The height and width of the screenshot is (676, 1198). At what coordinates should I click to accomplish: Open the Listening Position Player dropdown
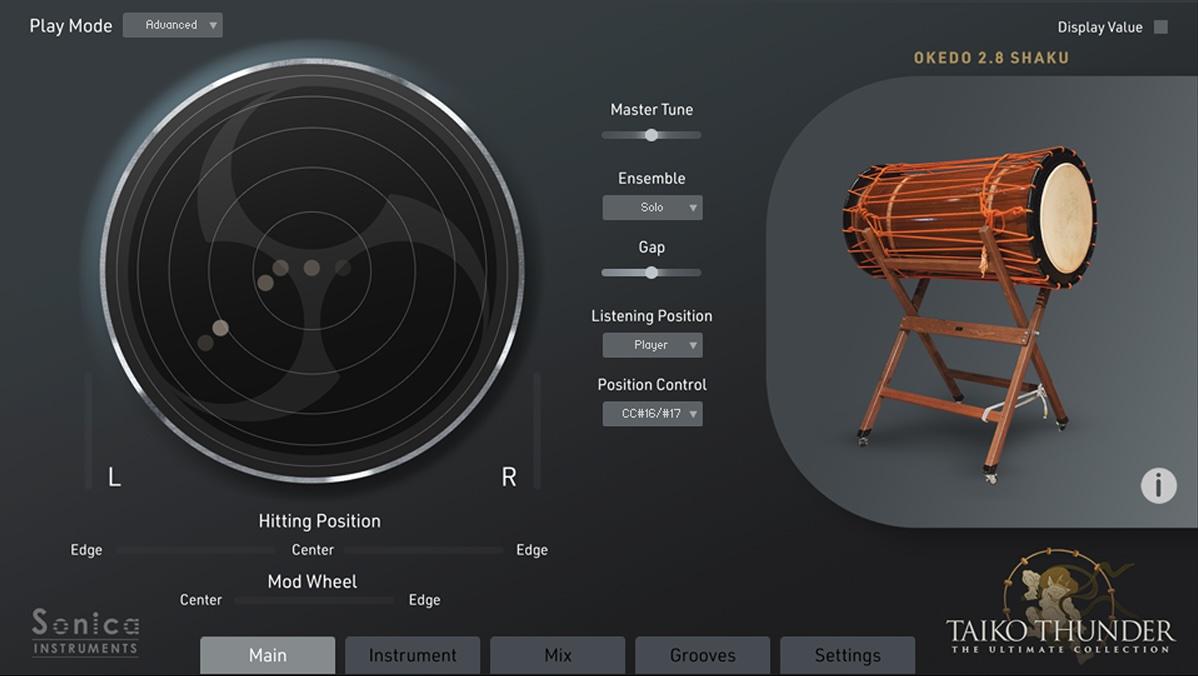click(x=652, y=345)
